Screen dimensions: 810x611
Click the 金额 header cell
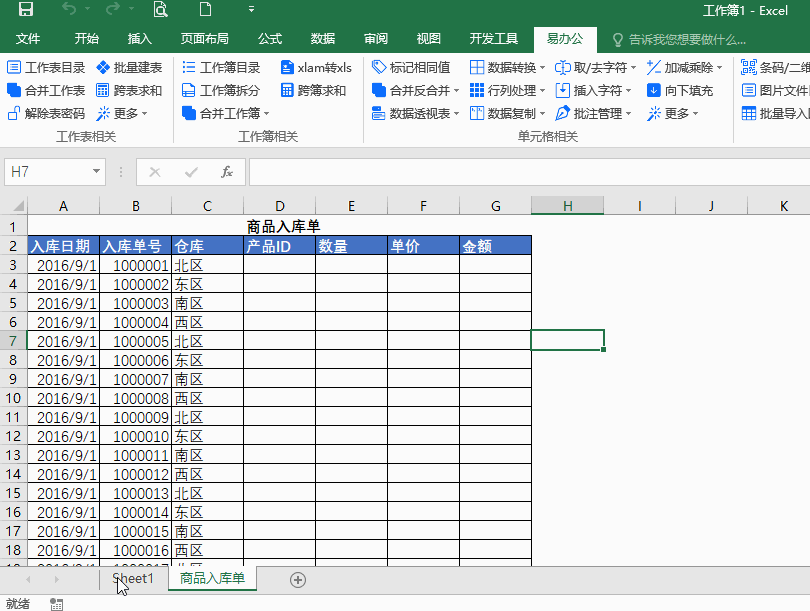click(495, 246)
